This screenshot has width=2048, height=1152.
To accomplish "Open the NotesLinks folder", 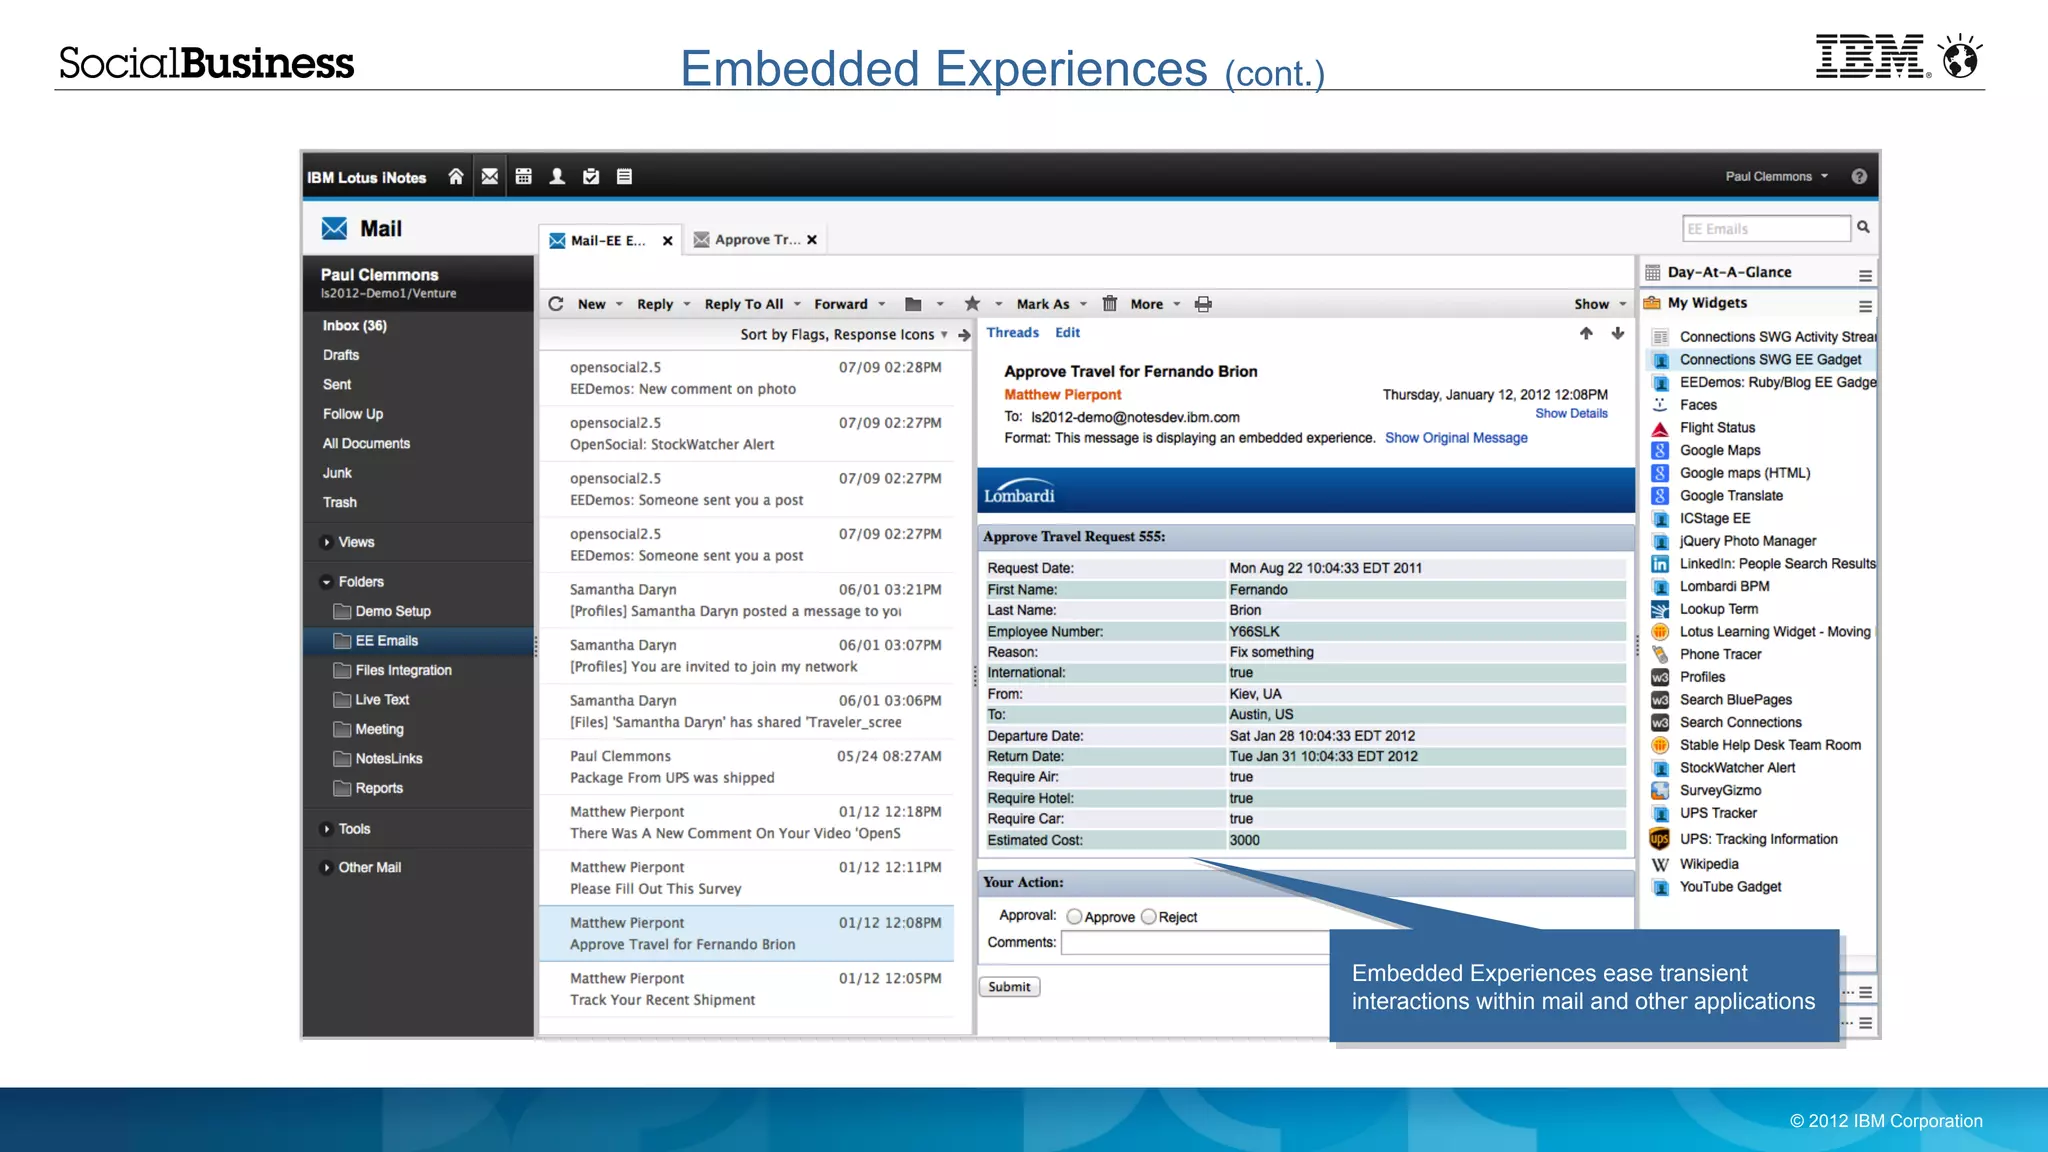I will click(389, 759).
